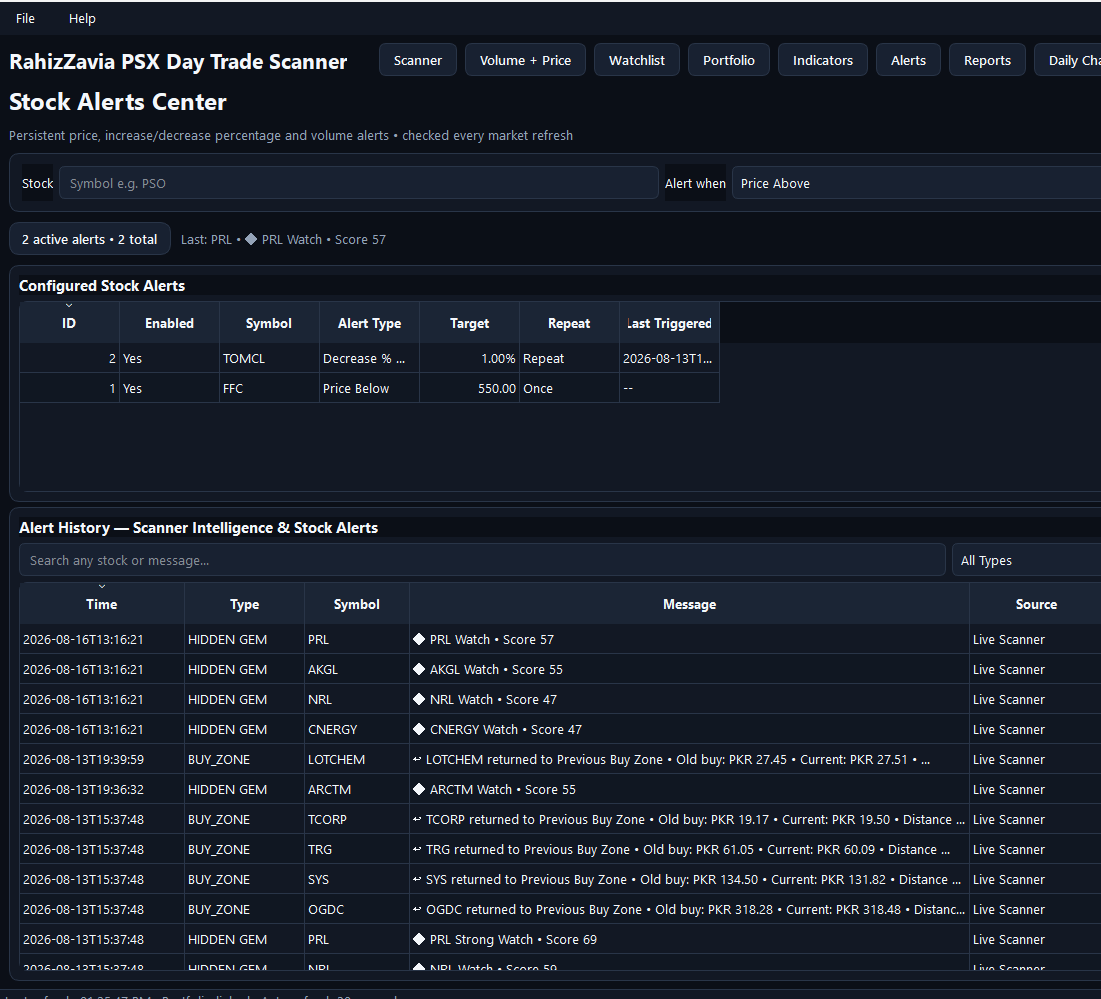Open the Daily Chart tab at right edge

coord(1069,60)
